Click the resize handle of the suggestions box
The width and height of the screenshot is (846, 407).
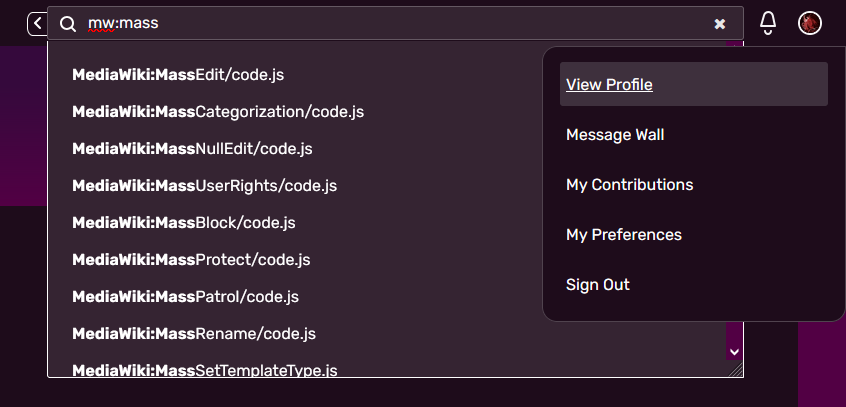coord(736,370)
